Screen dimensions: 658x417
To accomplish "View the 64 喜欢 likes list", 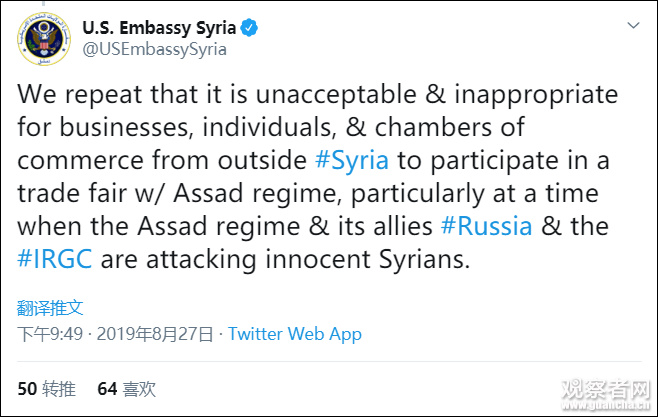I will tap(127, 388).
